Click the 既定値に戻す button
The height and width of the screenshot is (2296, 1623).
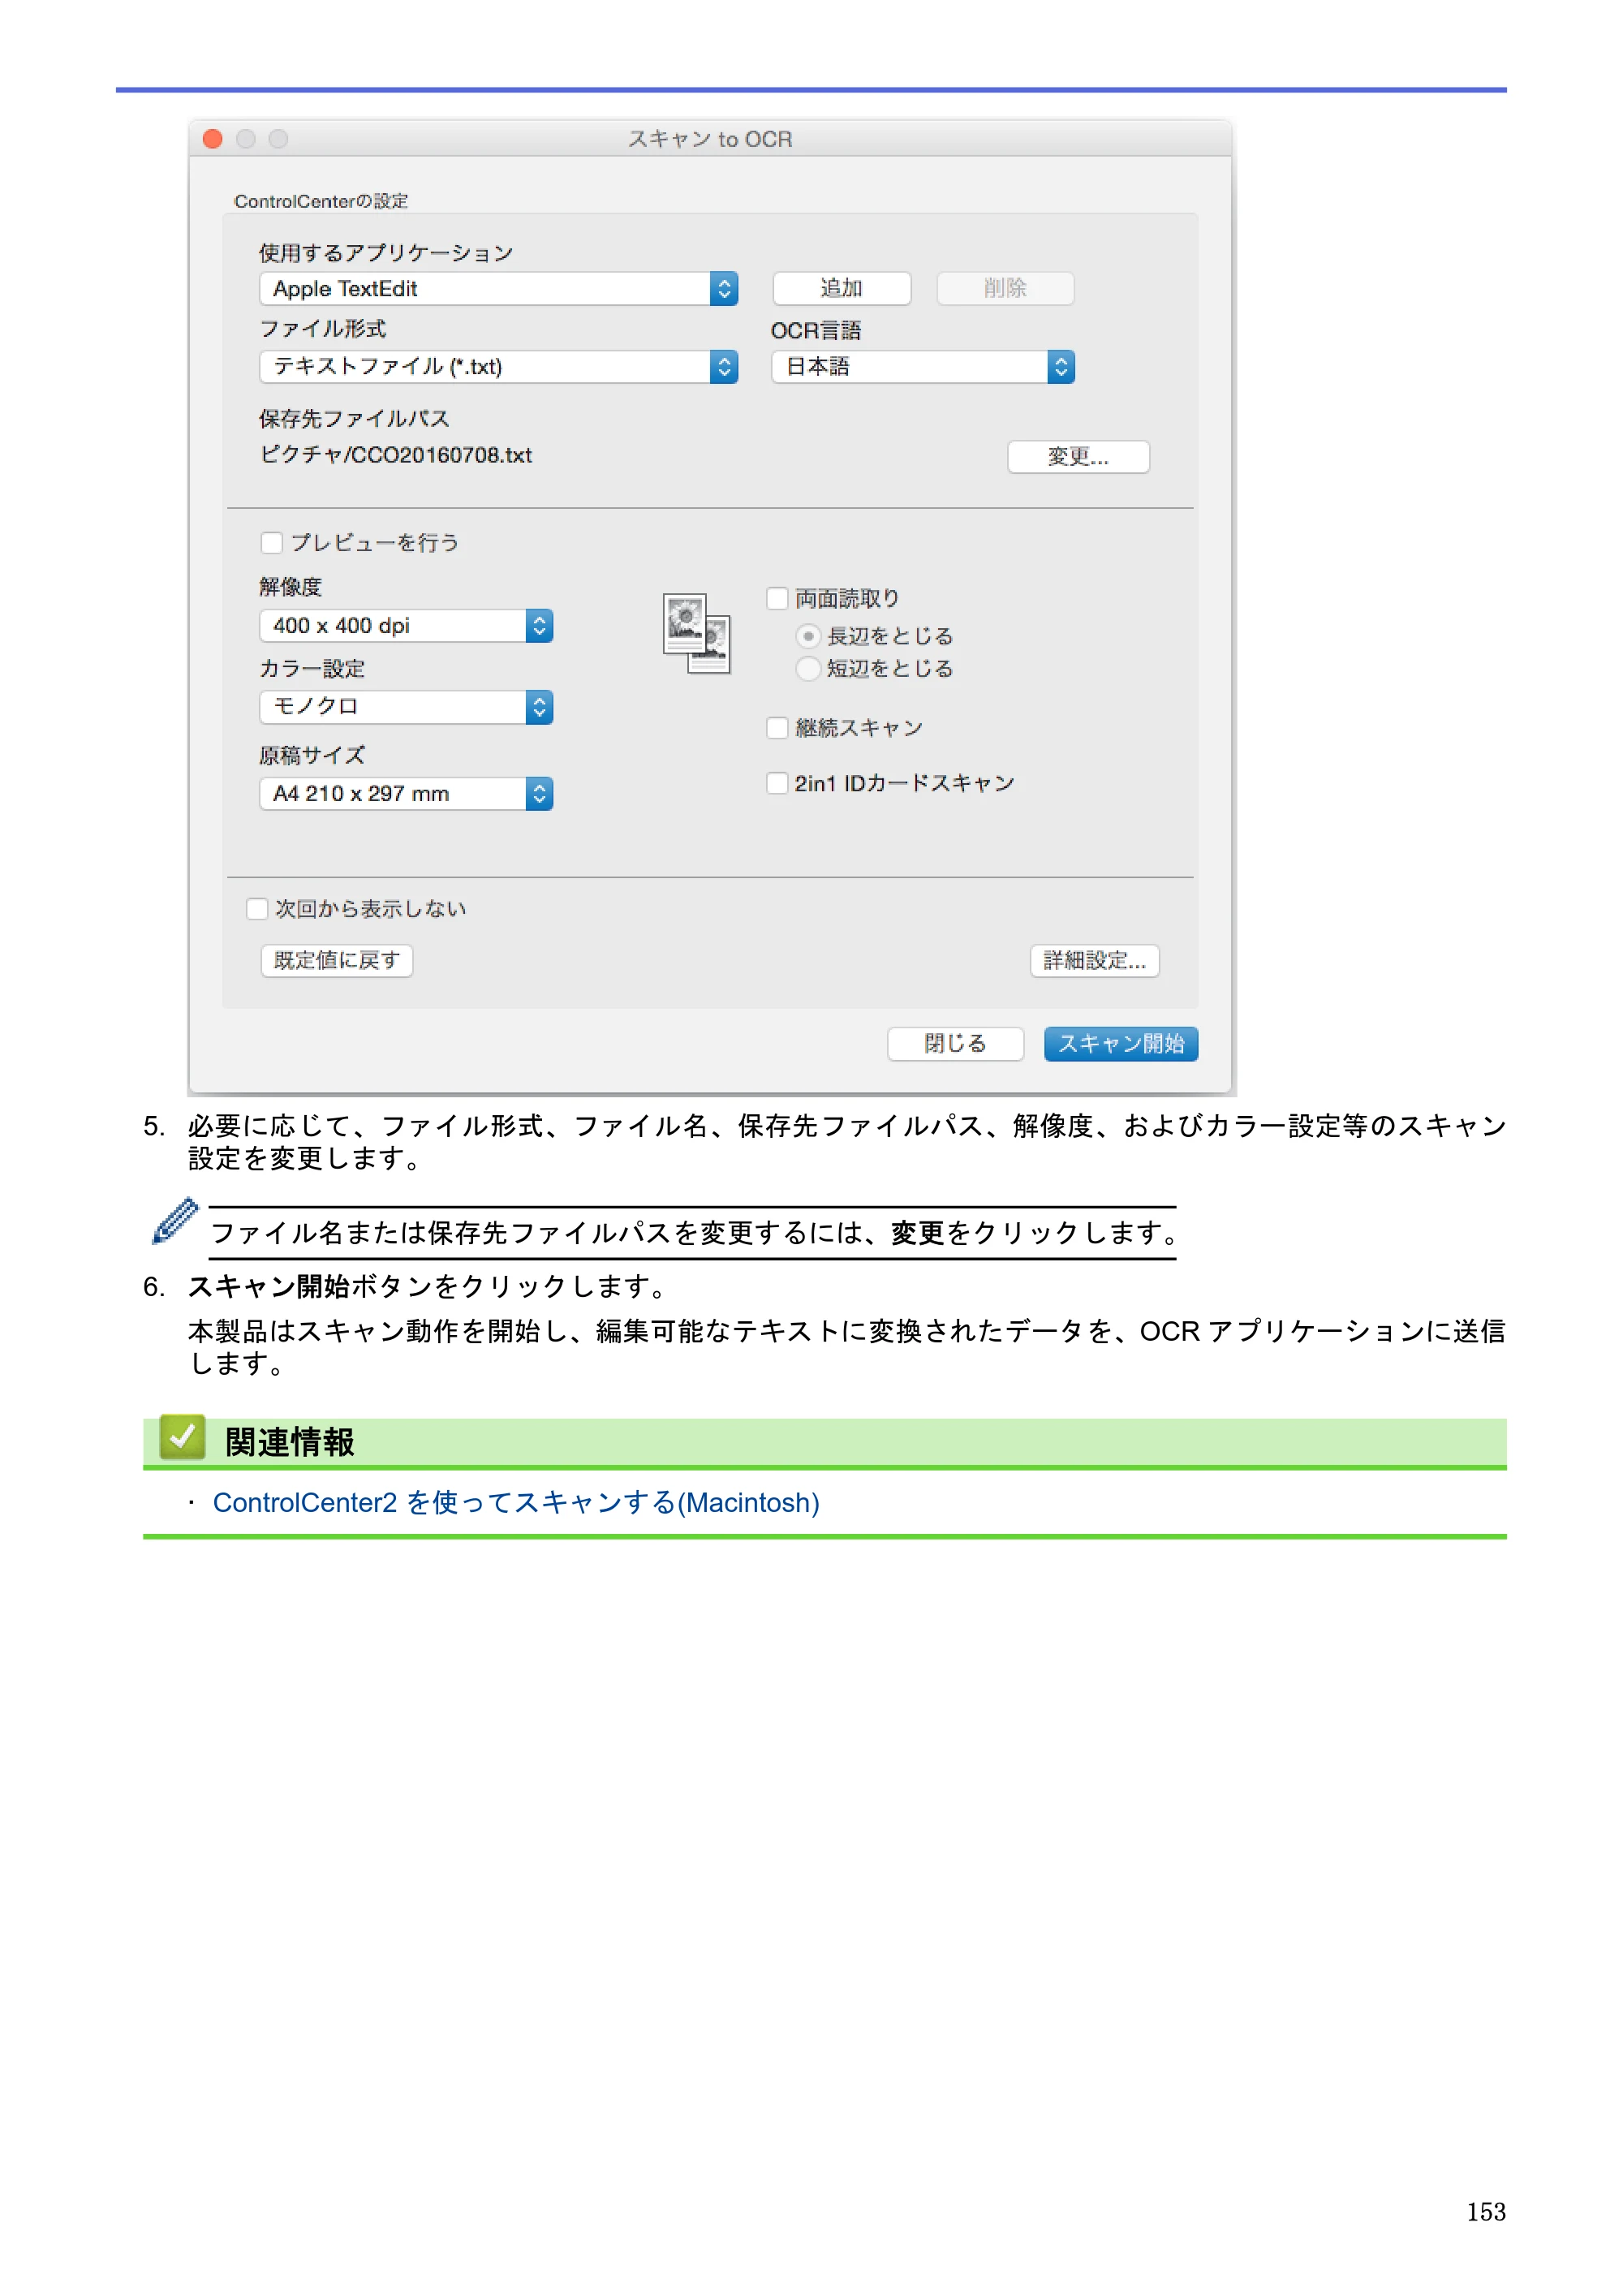[336, 961]
